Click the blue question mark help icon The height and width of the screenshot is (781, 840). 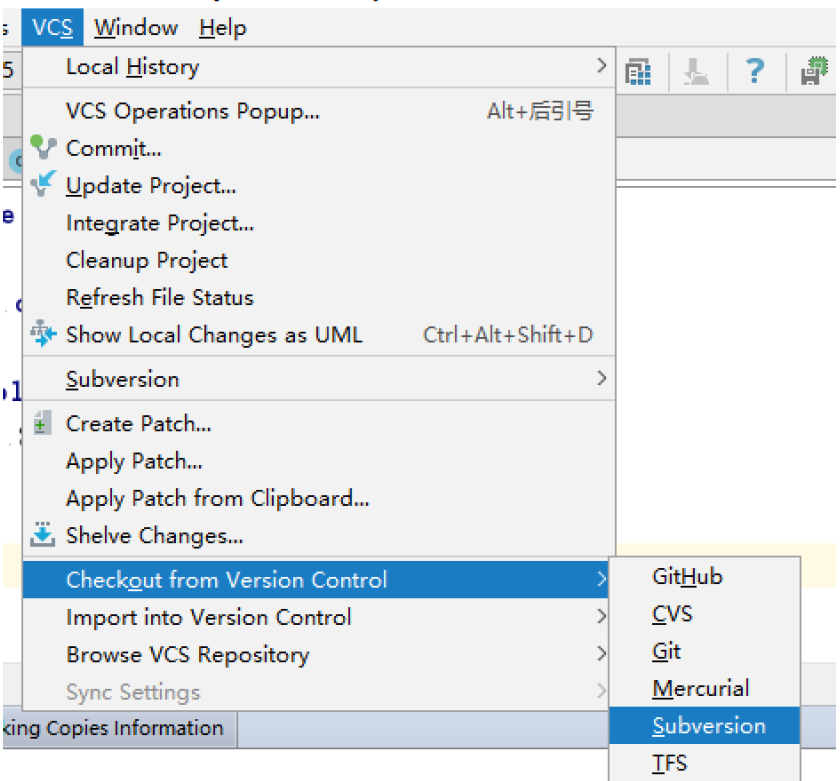point(755,70)
